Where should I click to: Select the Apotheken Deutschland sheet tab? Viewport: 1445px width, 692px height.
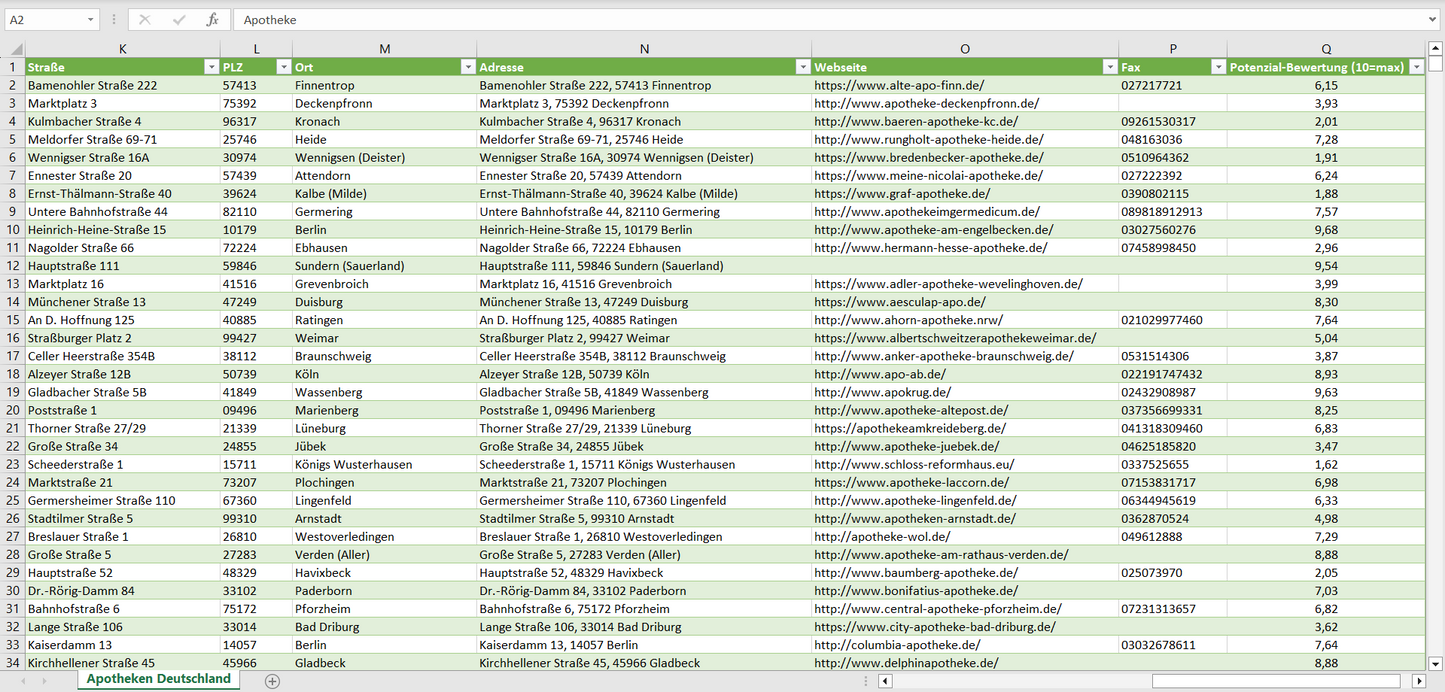pyautogui.click(x=158, y=679)
